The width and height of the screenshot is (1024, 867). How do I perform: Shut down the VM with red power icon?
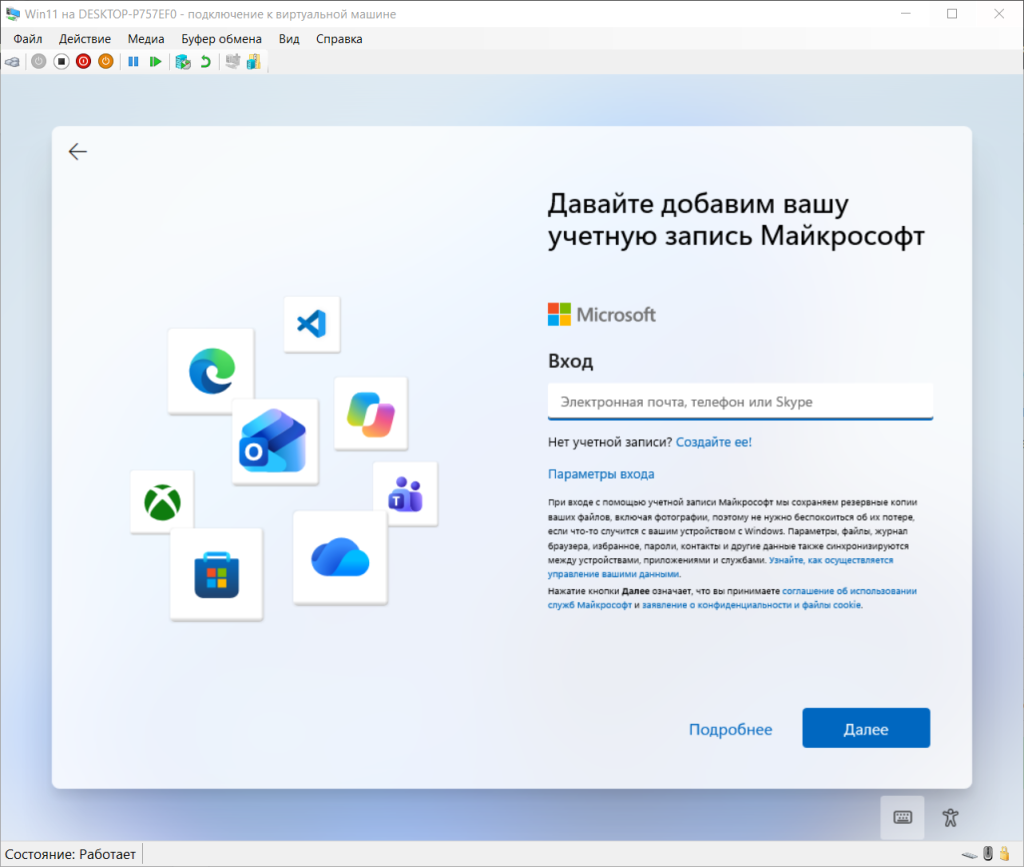84,61
